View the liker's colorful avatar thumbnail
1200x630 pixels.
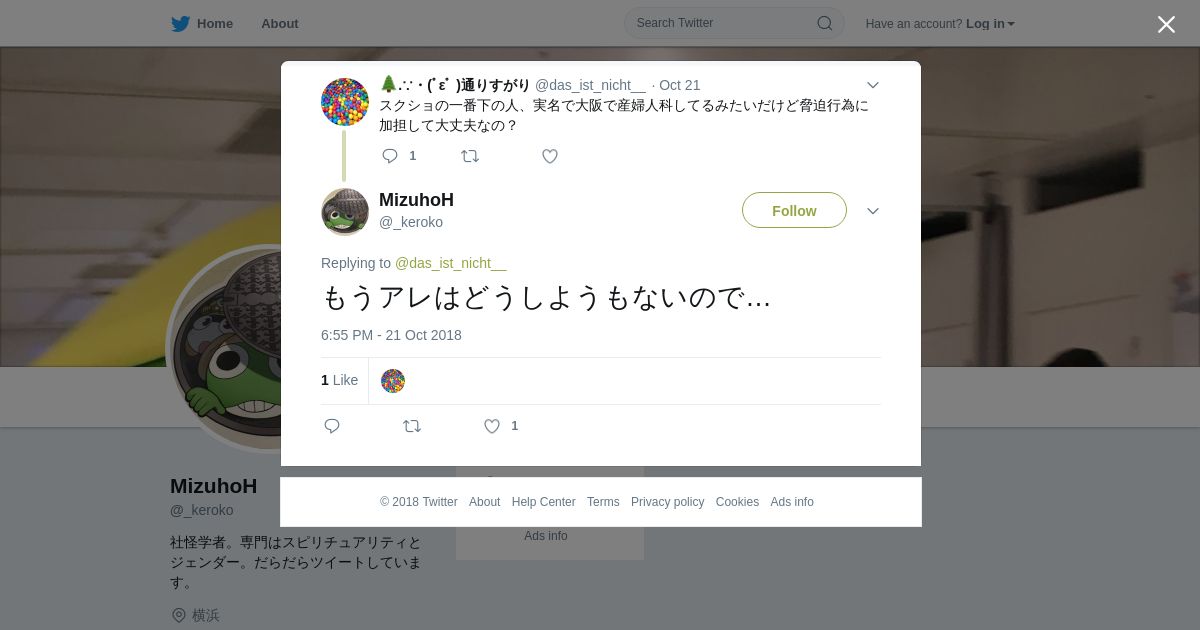393,381
